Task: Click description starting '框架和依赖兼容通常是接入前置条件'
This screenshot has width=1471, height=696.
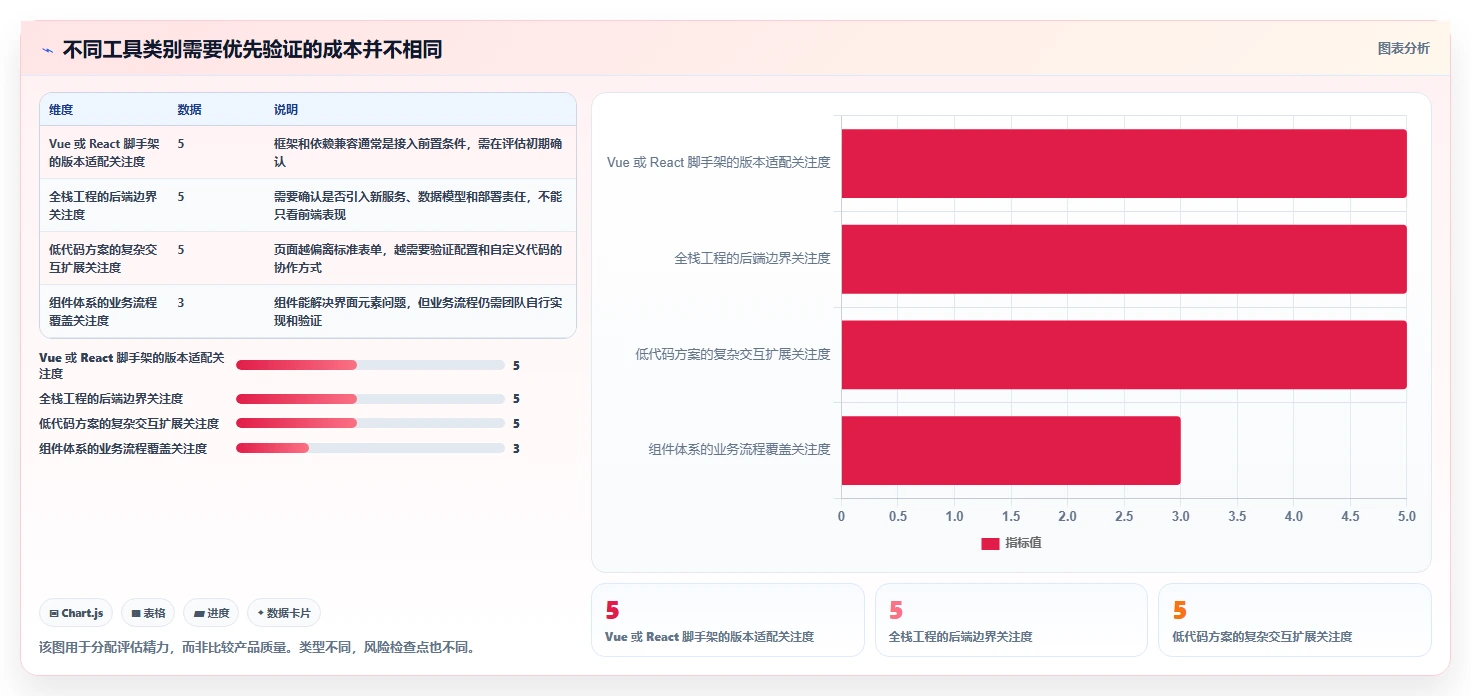Action: point(418,152)
